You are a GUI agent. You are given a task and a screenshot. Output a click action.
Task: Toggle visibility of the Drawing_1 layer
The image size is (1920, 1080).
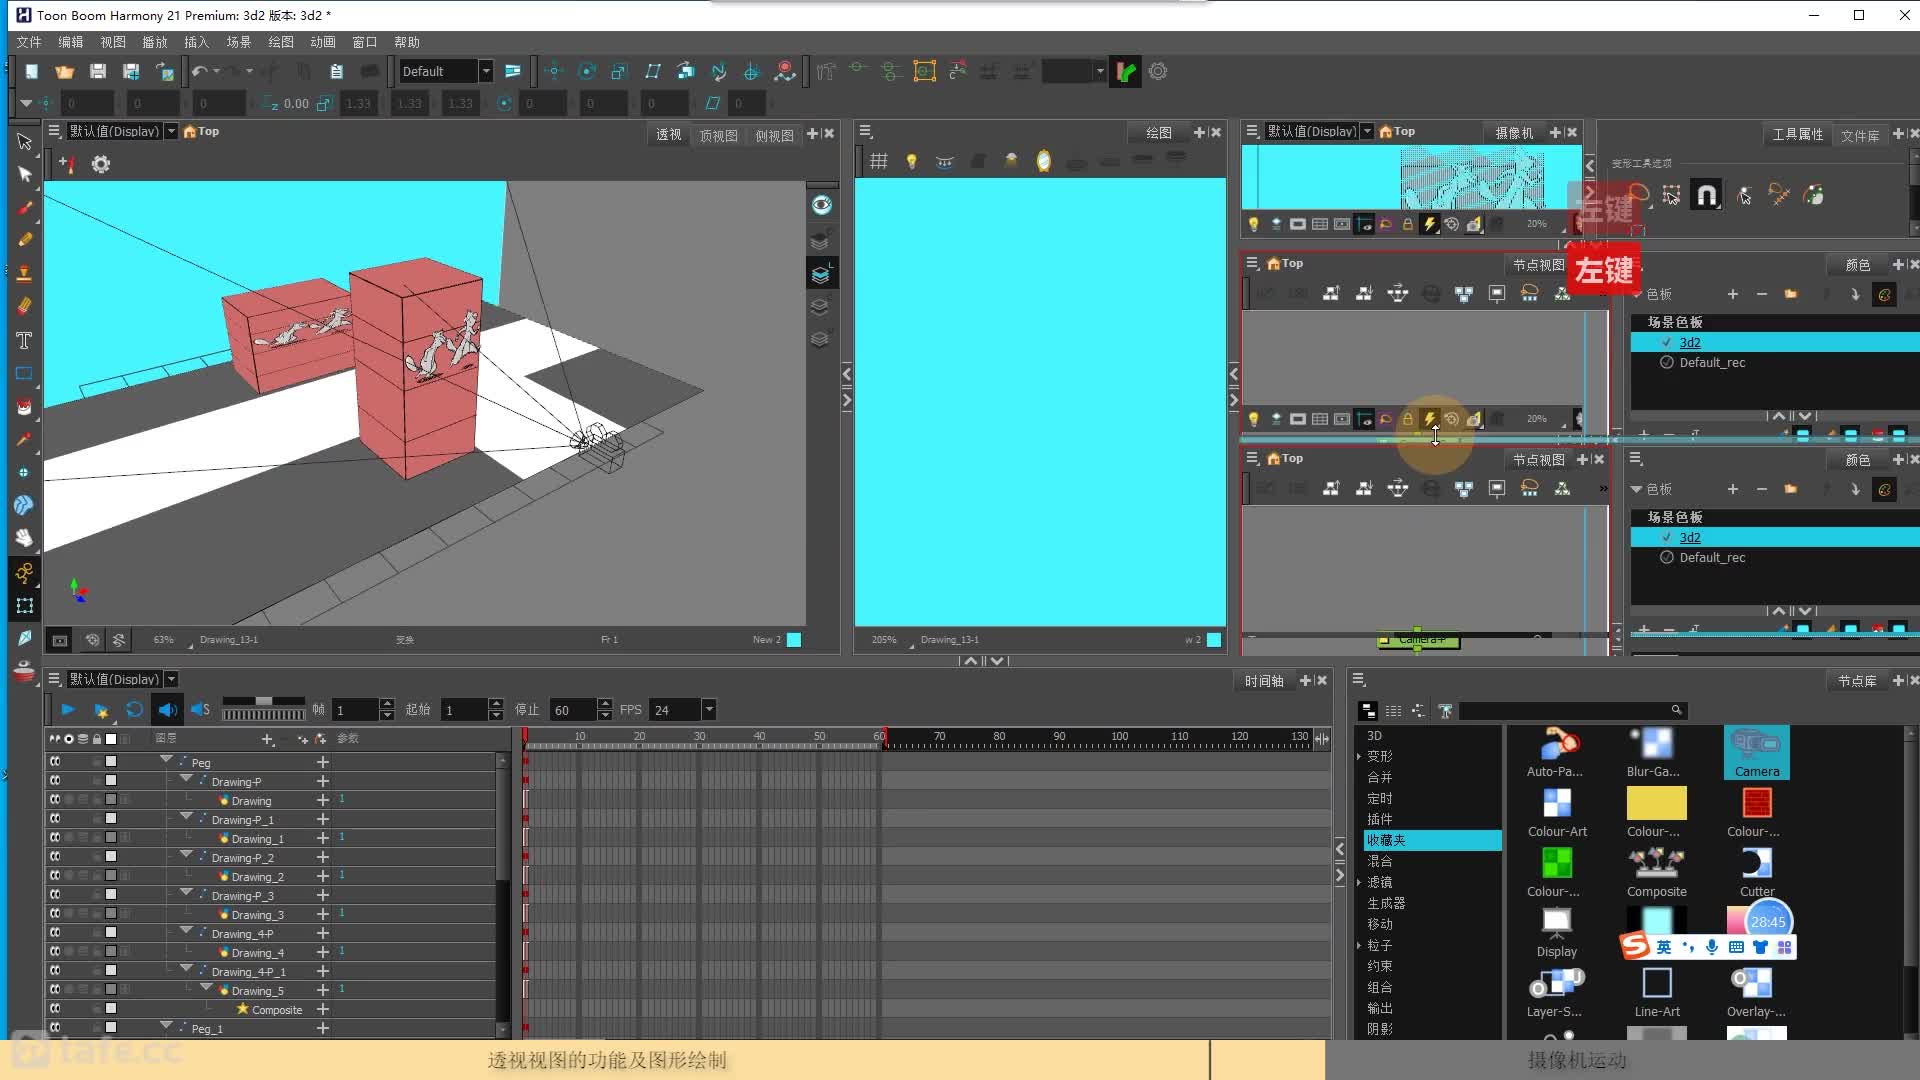[55, 838]
